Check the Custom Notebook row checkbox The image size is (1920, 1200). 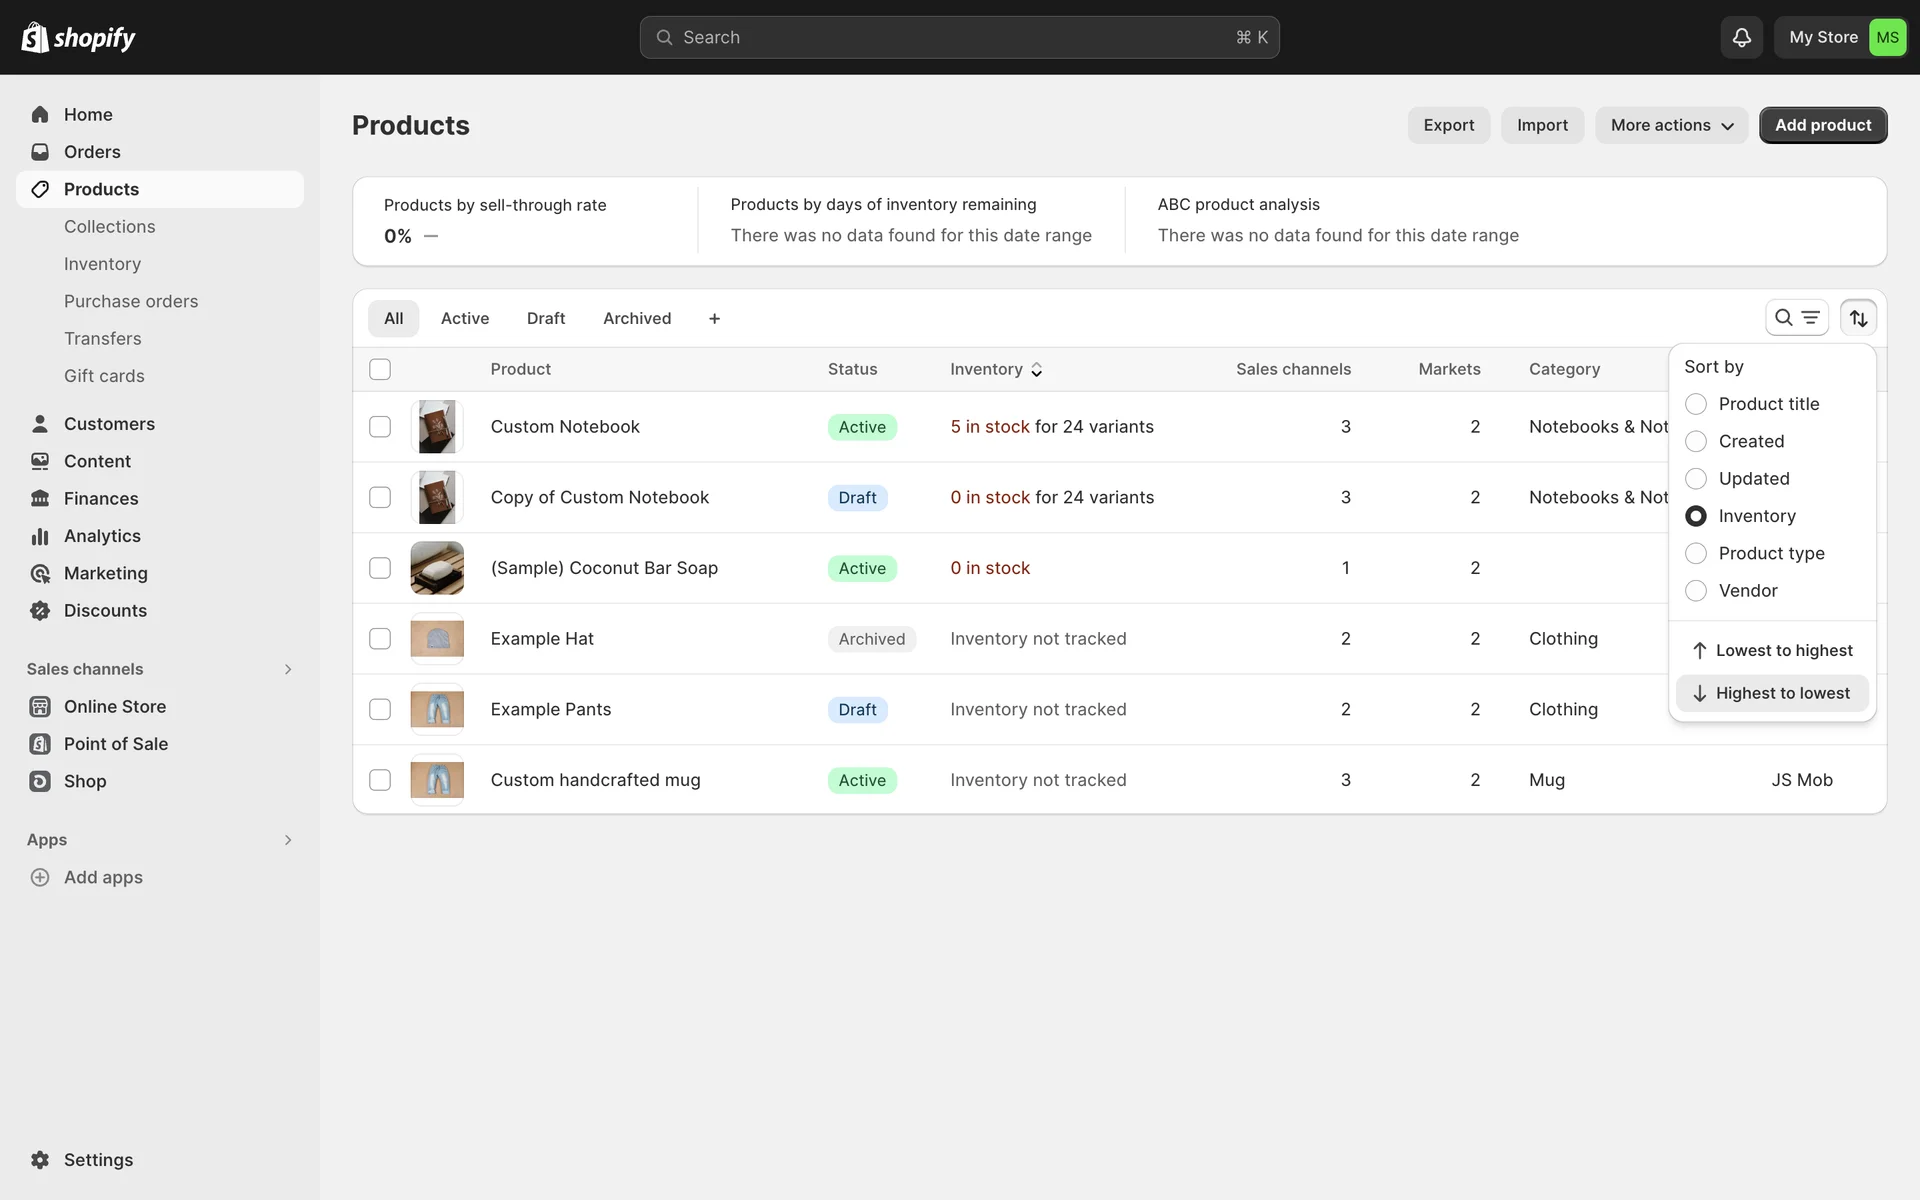point(380,427)
